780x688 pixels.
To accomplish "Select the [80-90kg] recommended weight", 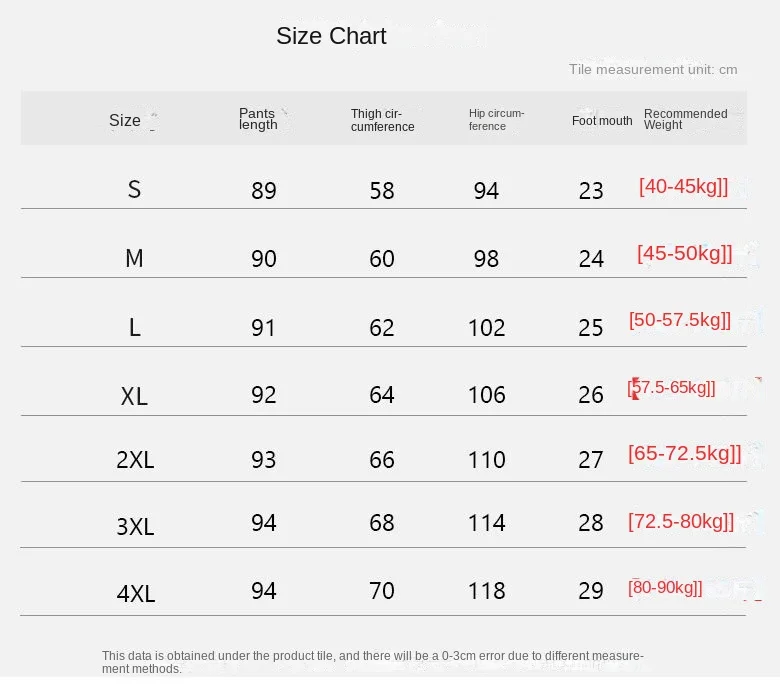I will [665, 587].
